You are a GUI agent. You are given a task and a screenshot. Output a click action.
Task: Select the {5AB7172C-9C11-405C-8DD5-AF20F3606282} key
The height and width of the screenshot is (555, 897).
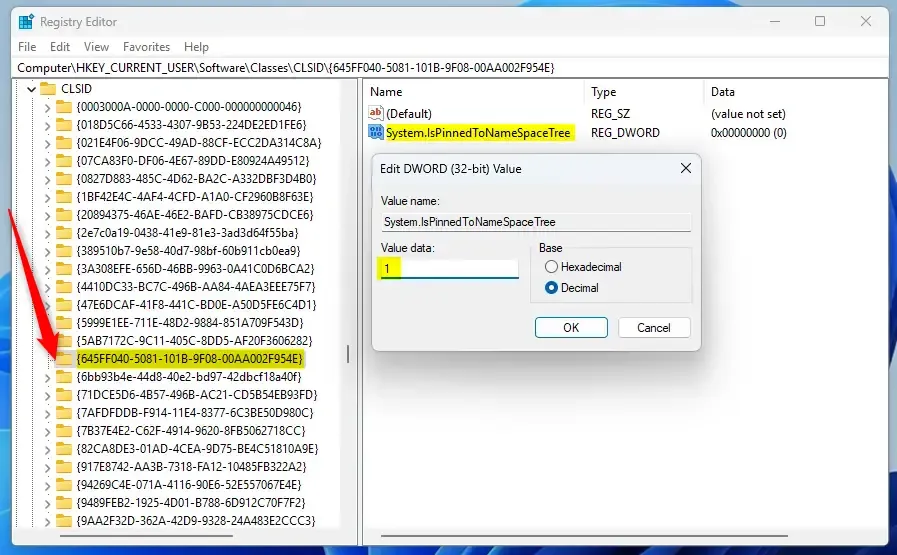pos(195,341)
